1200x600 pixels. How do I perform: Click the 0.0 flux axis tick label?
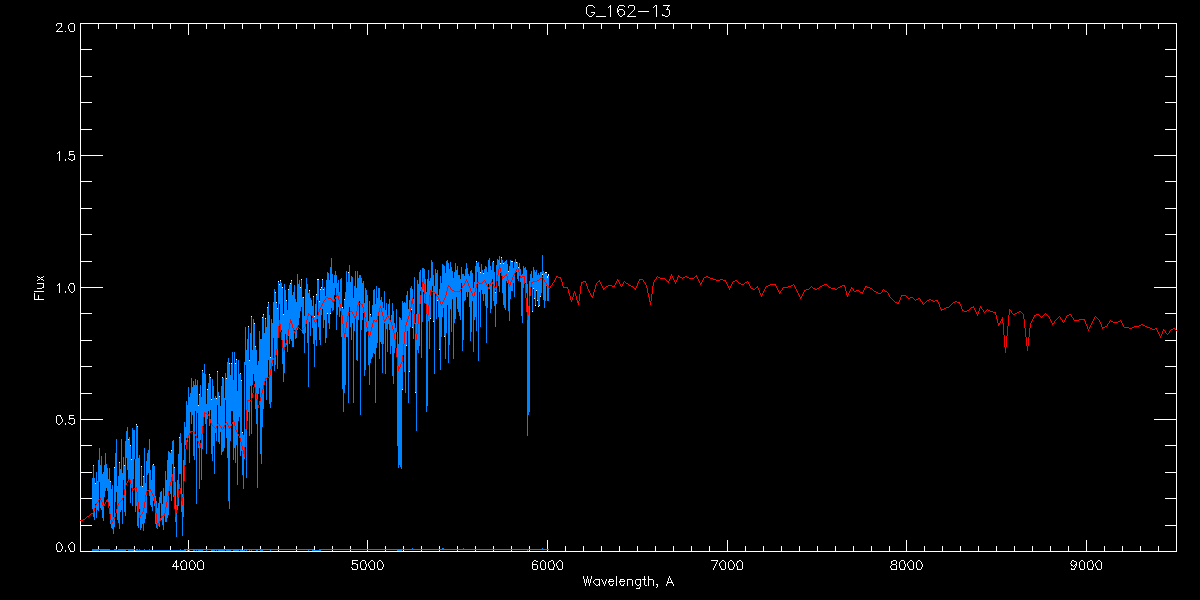coord(65,546)
